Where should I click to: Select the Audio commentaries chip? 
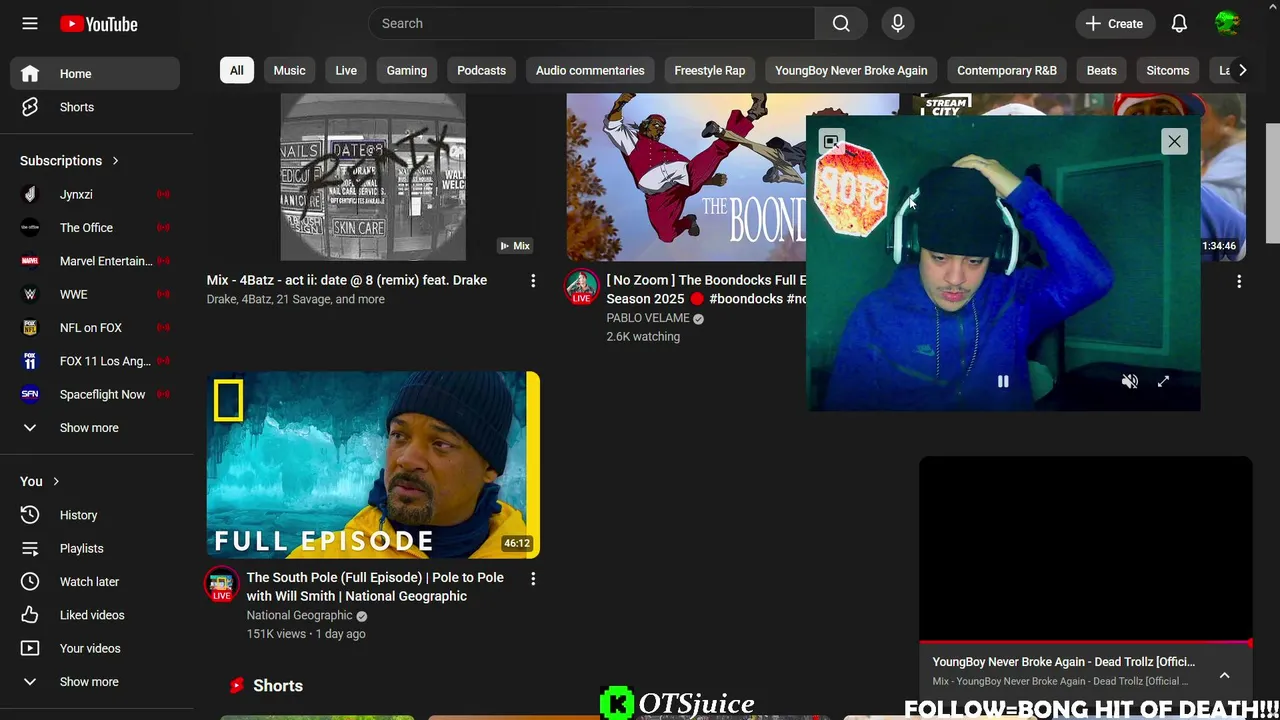(x=590, y=70)
